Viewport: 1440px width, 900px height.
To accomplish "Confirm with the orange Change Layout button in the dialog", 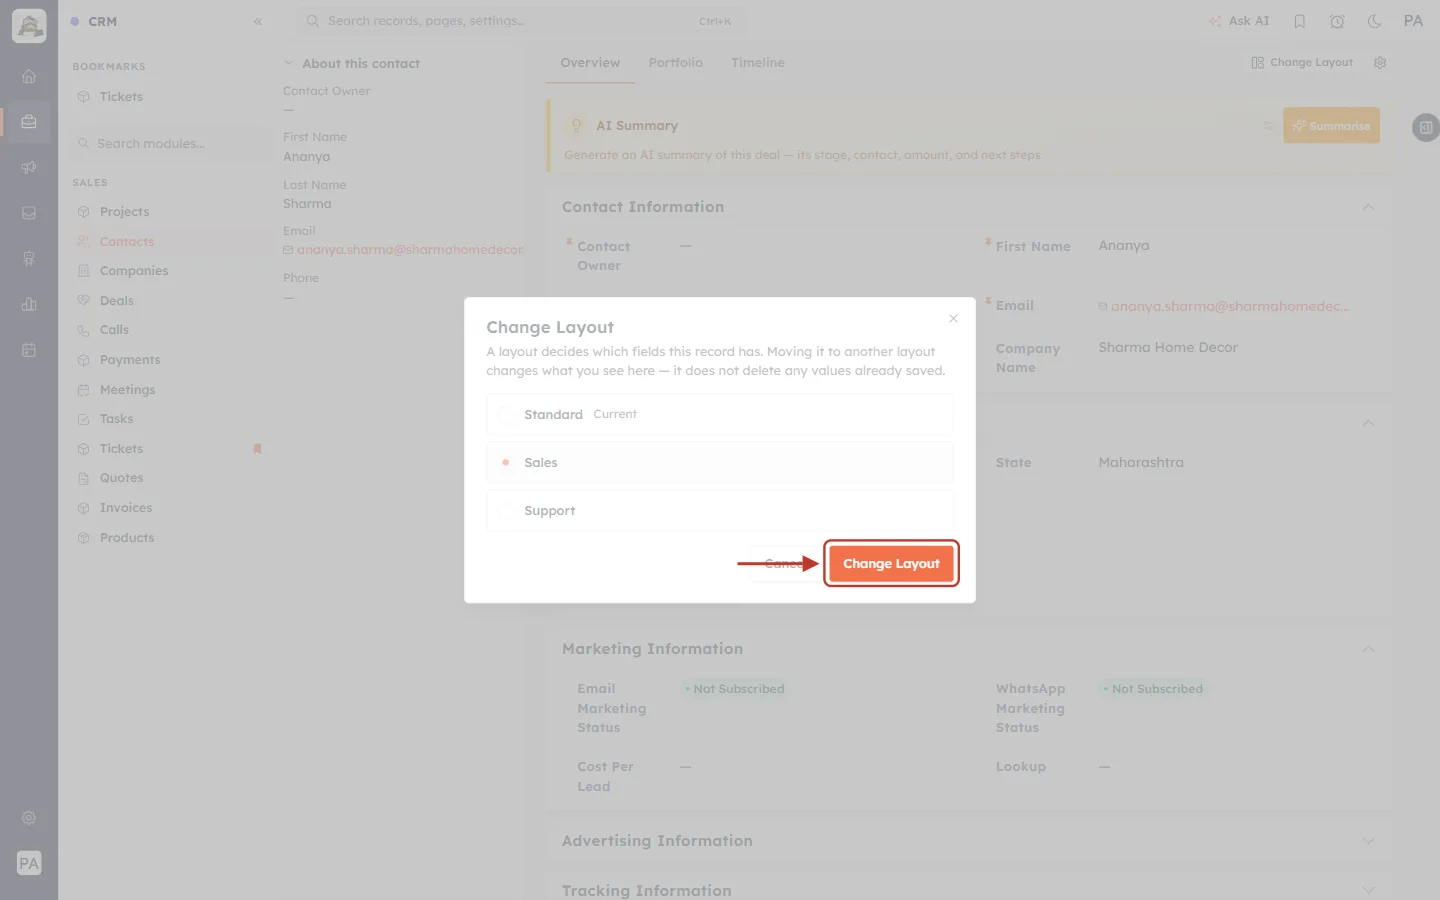I will point(891,563).
